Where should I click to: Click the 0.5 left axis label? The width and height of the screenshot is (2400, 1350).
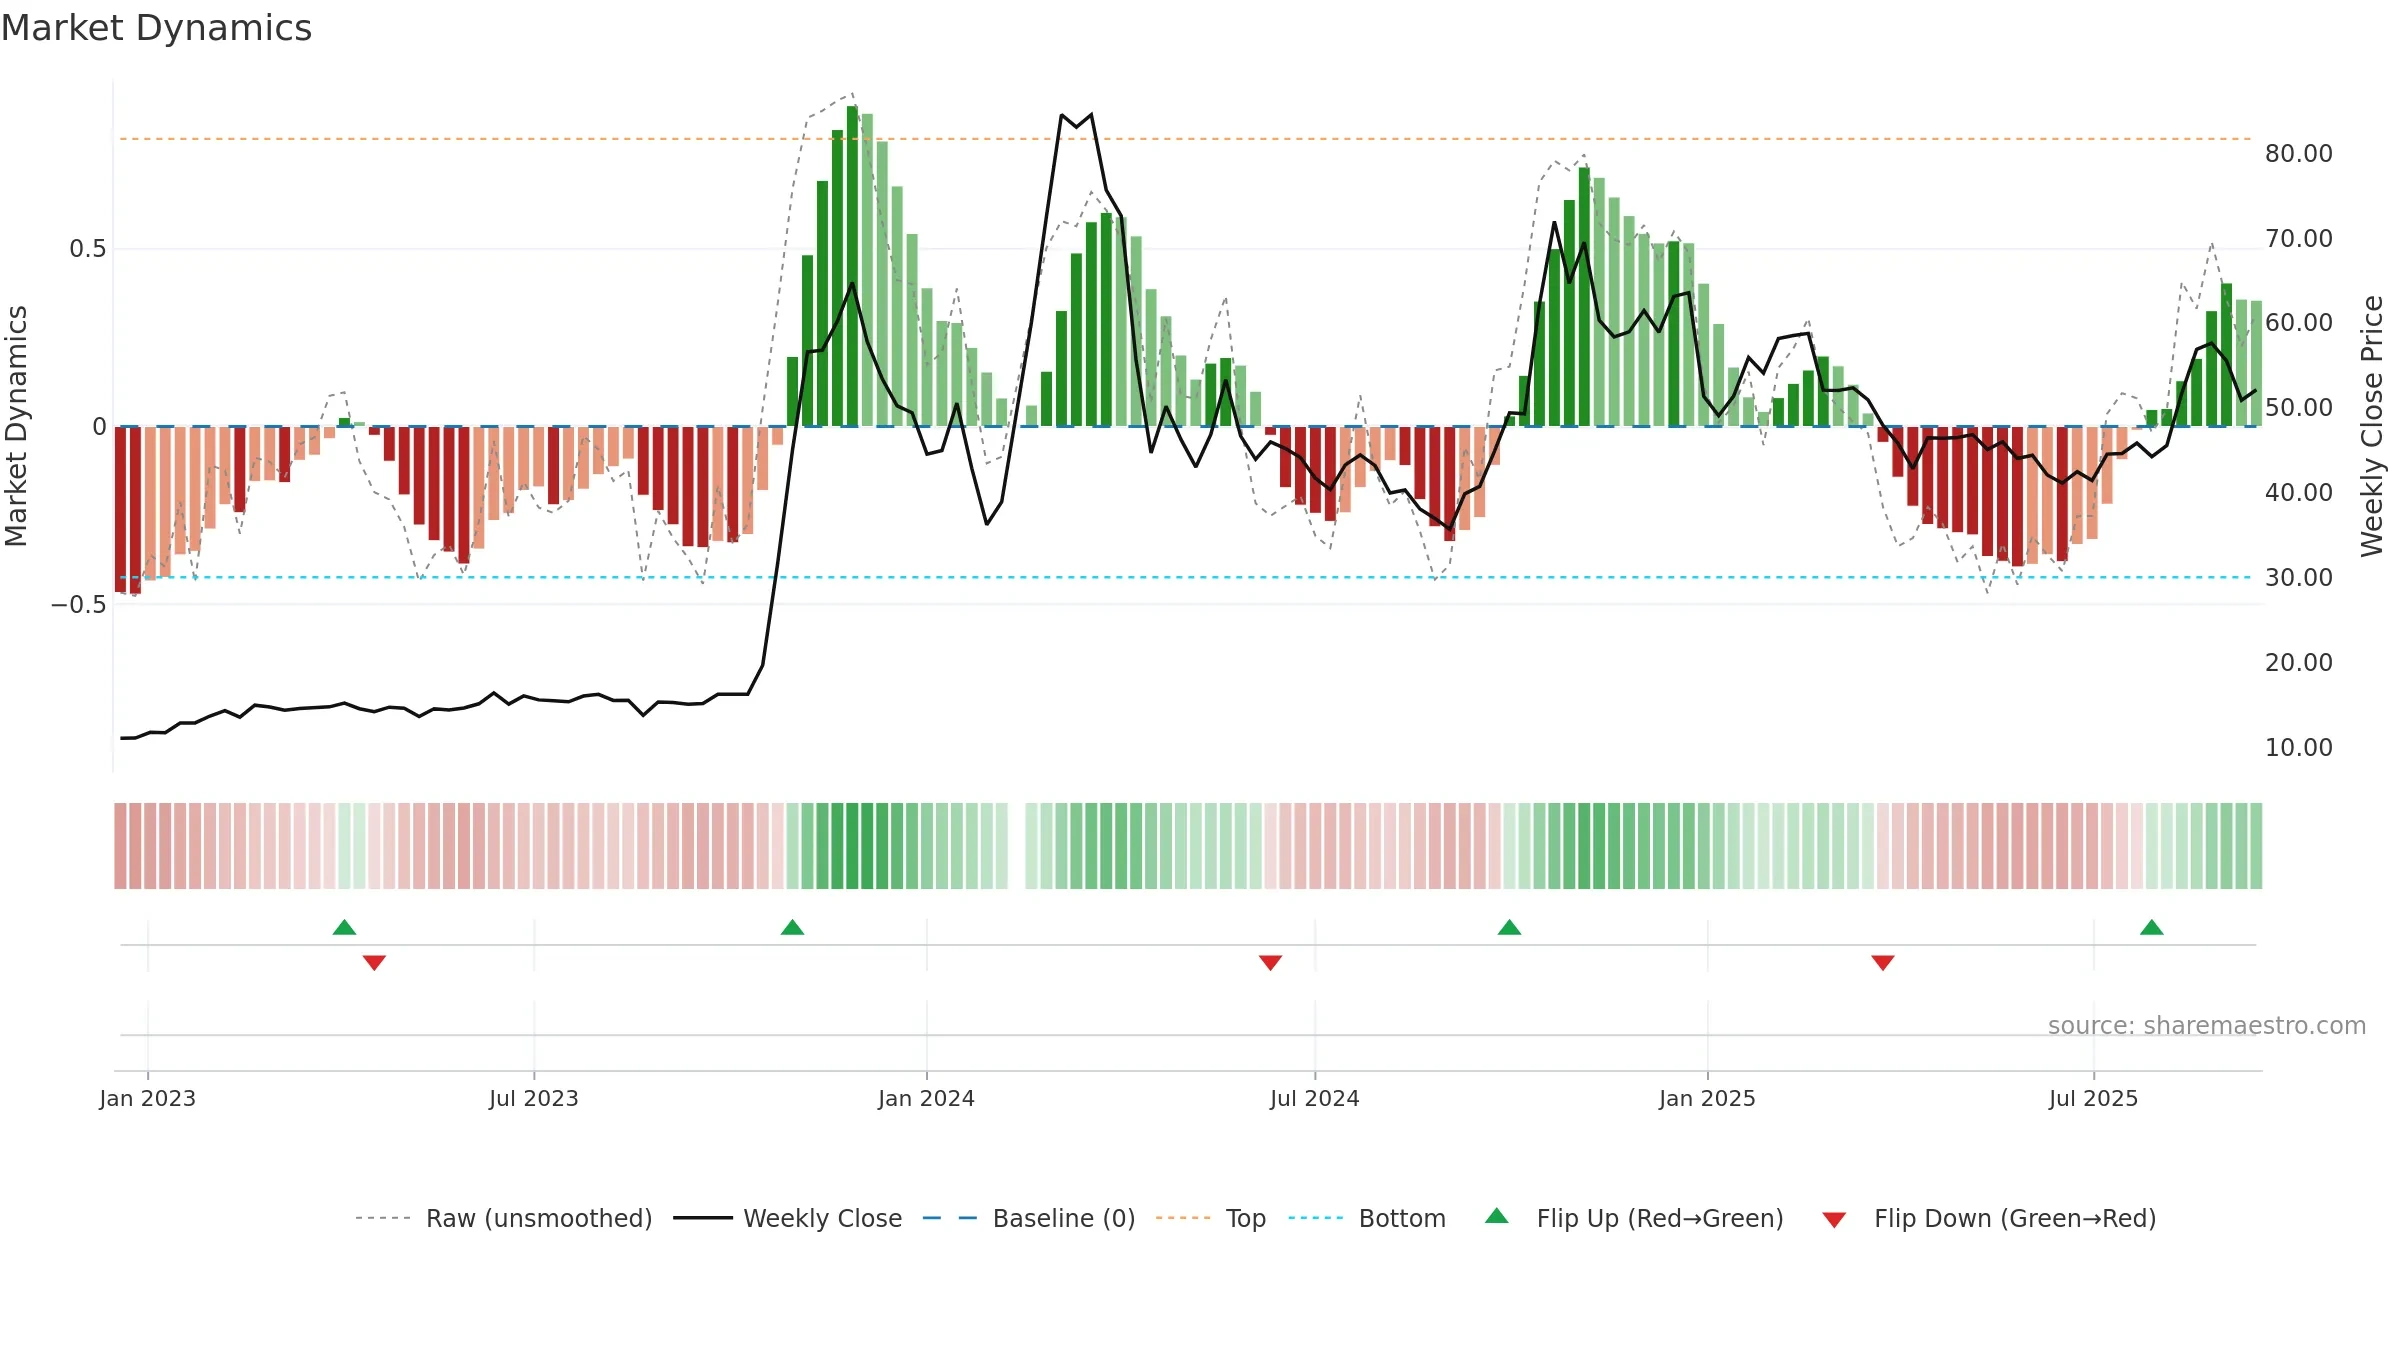(87, 248)
